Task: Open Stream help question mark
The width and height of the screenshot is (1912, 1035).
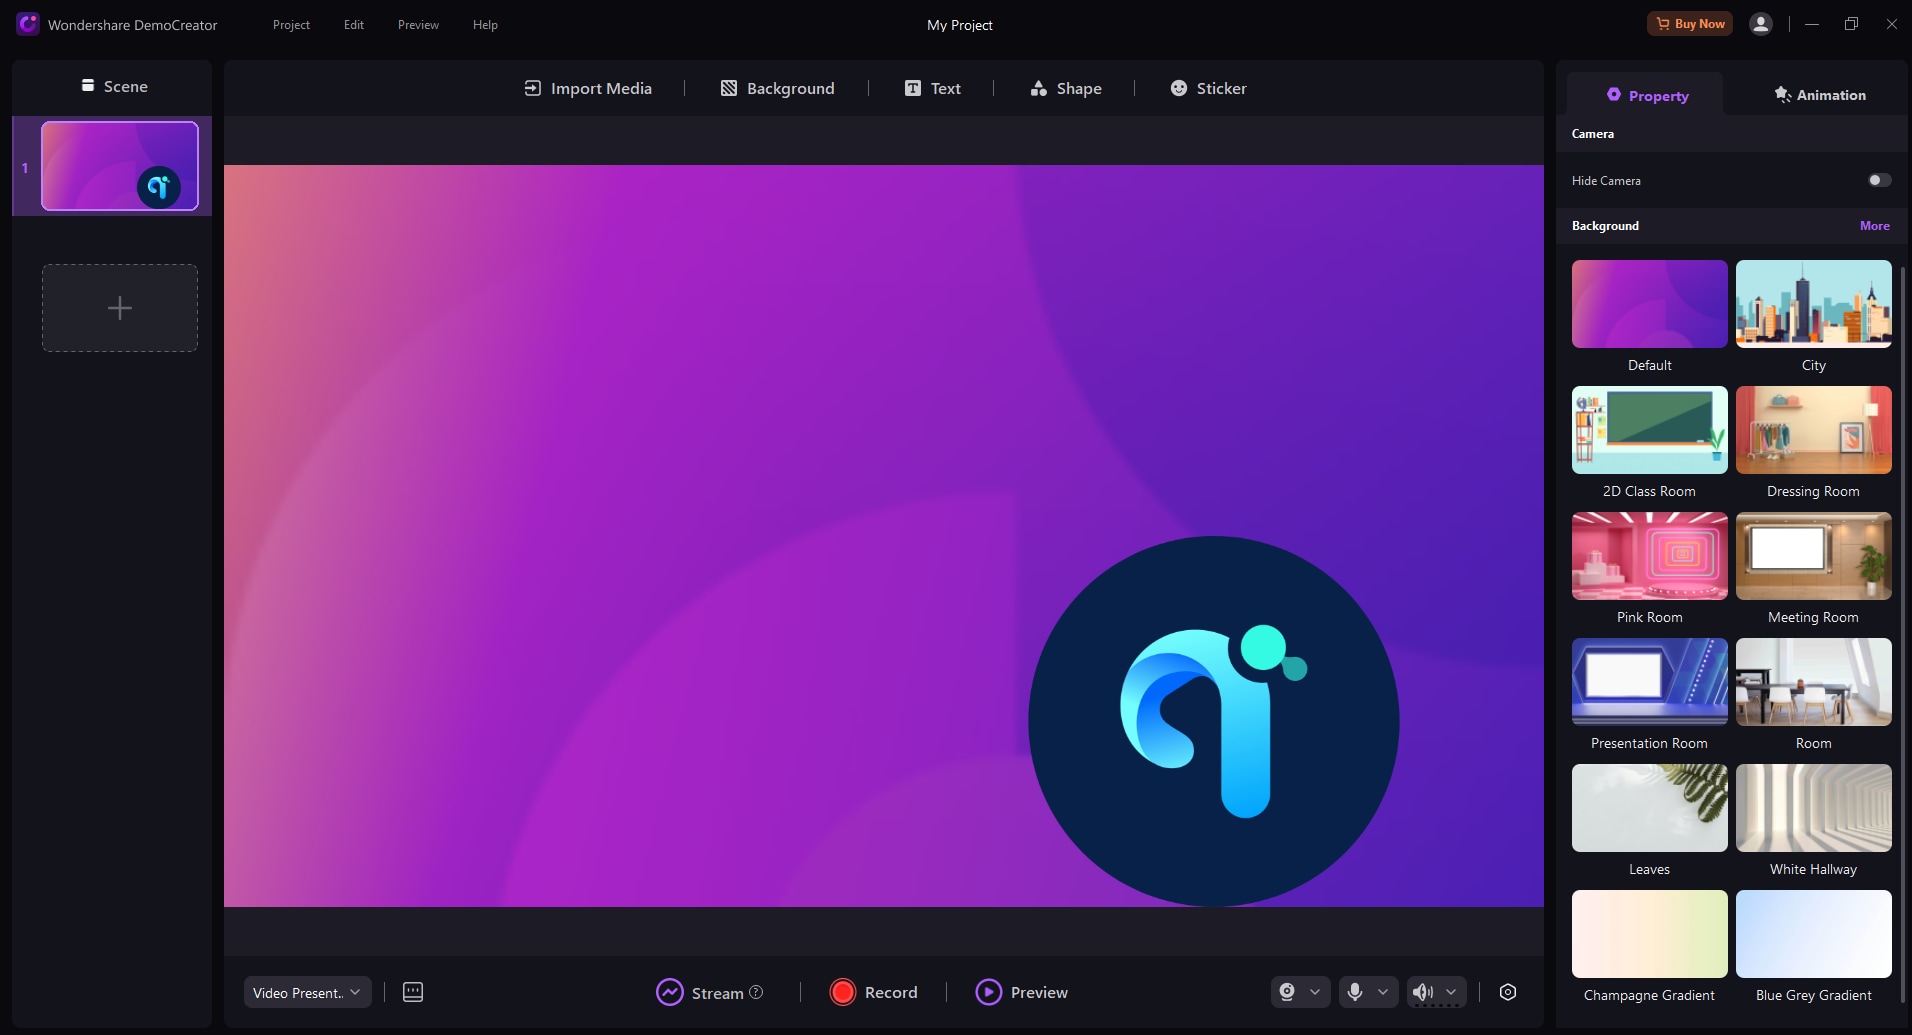Action: click(x=756, y=992)
